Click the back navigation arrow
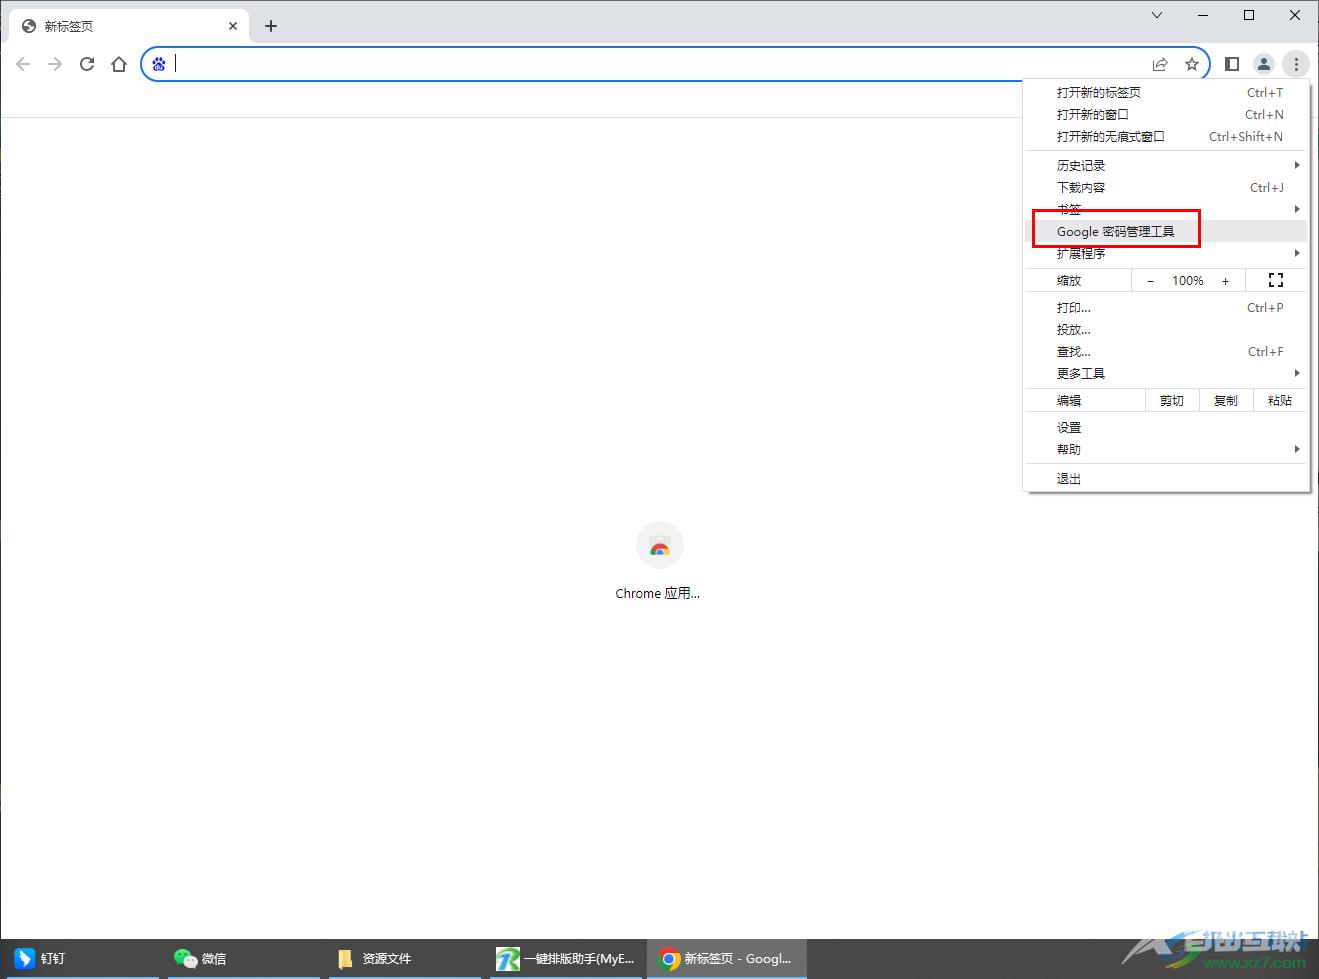 point(23,64)
